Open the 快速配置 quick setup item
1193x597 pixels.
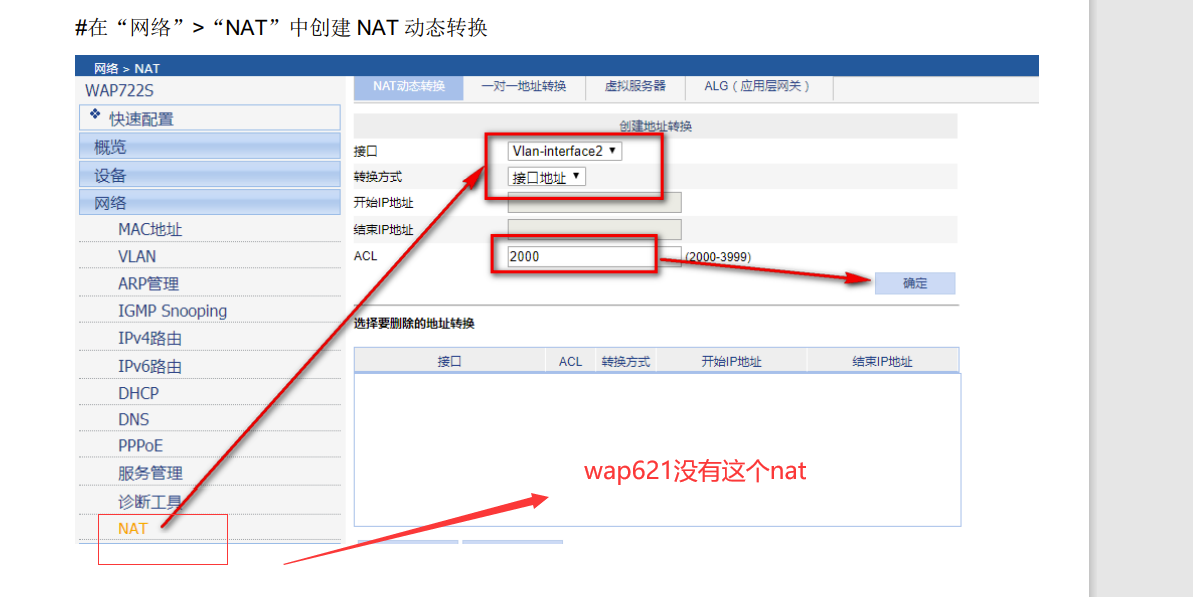click(x=210, y=118)
